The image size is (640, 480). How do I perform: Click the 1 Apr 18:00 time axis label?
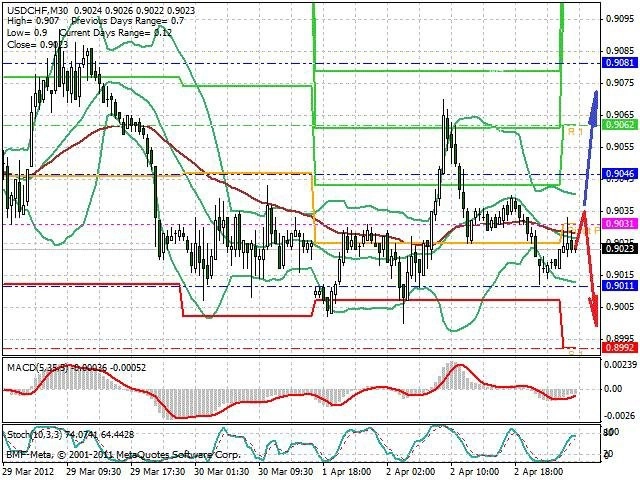[347, 471]
